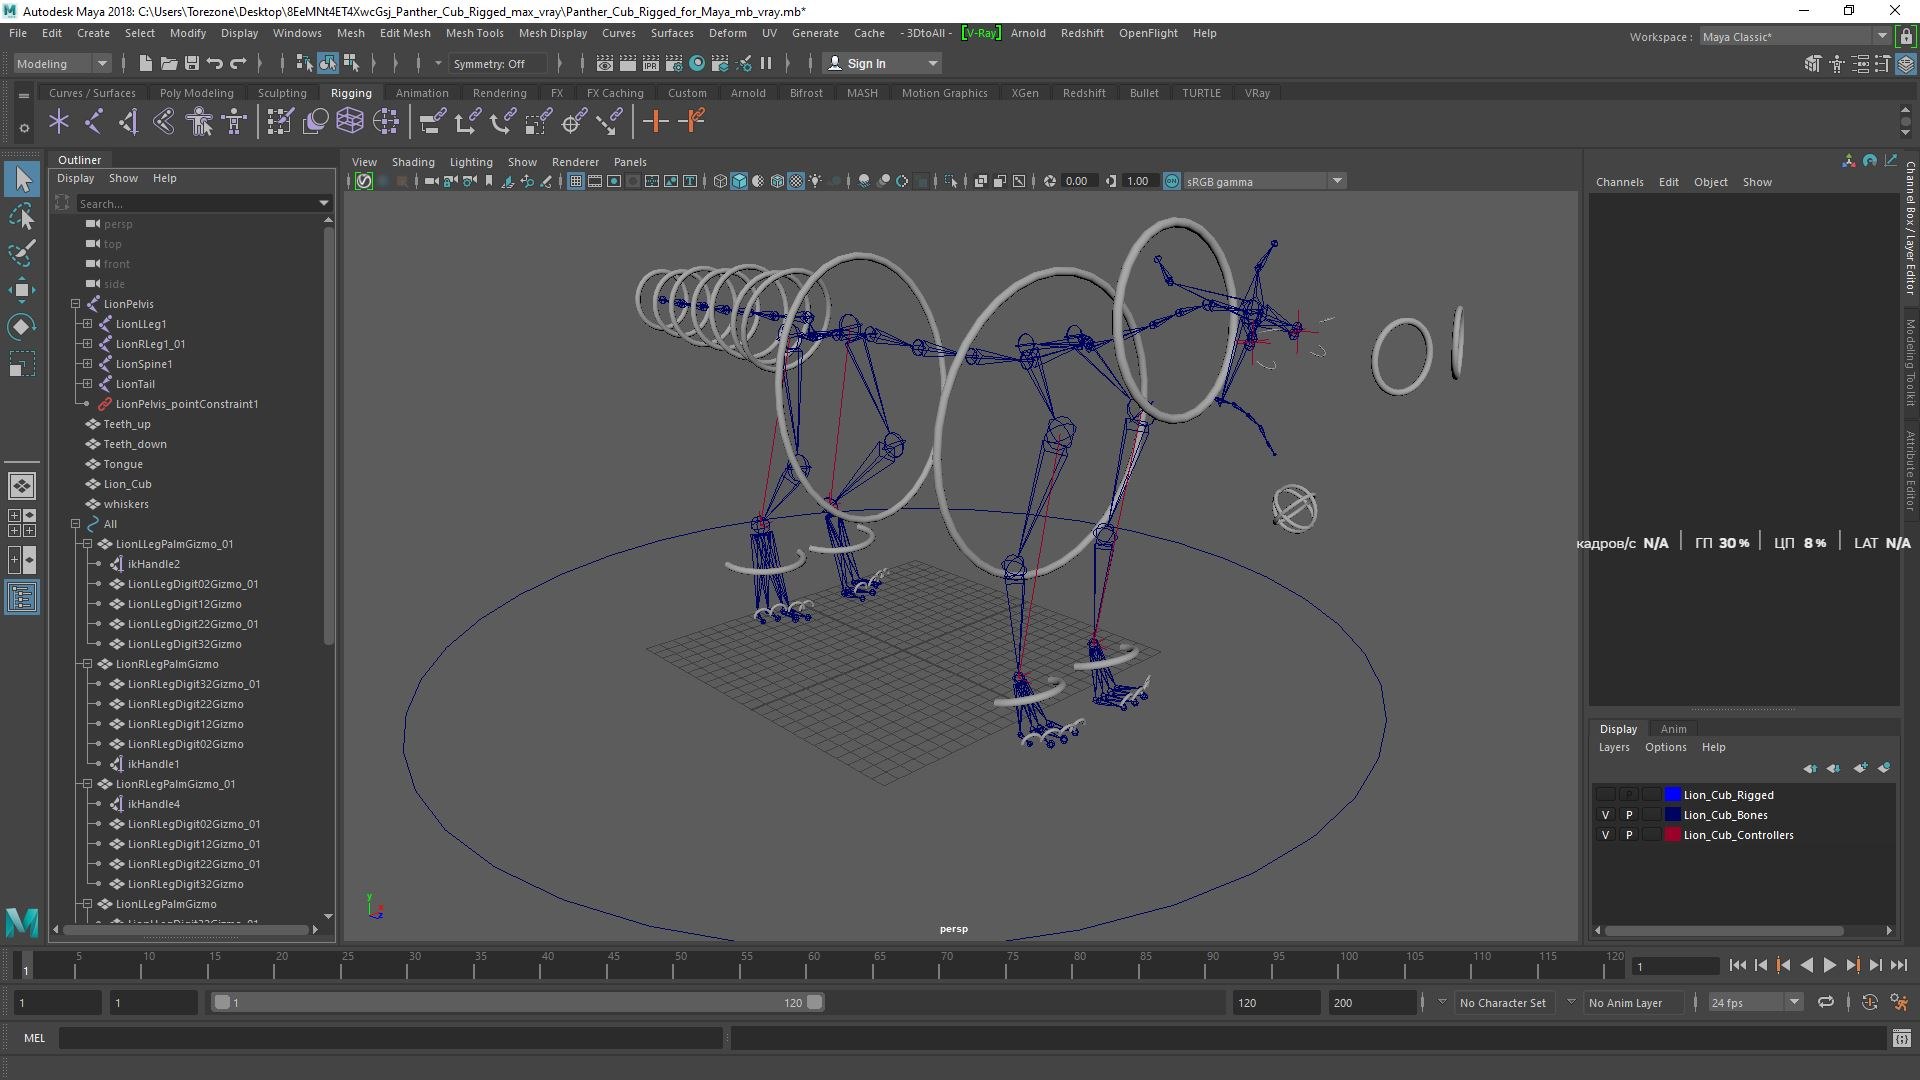Toggle wireframe shading in viewport toolbar
The height and width of the screenshot is (1080, 1920).
(720, 181)
